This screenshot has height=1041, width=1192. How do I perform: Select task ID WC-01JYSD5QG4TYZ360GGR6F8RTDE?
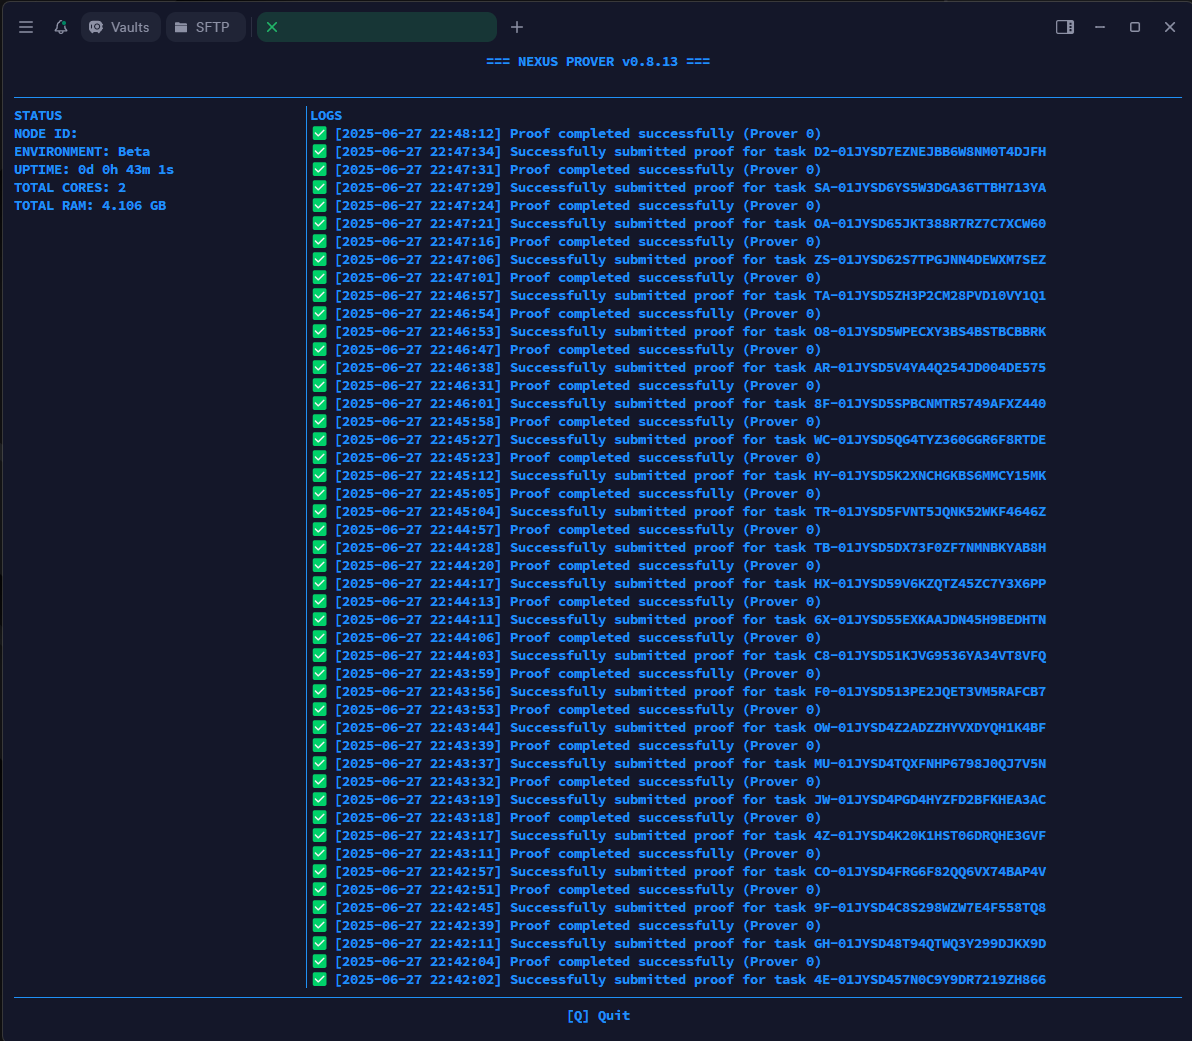click(x=930, y=440)
